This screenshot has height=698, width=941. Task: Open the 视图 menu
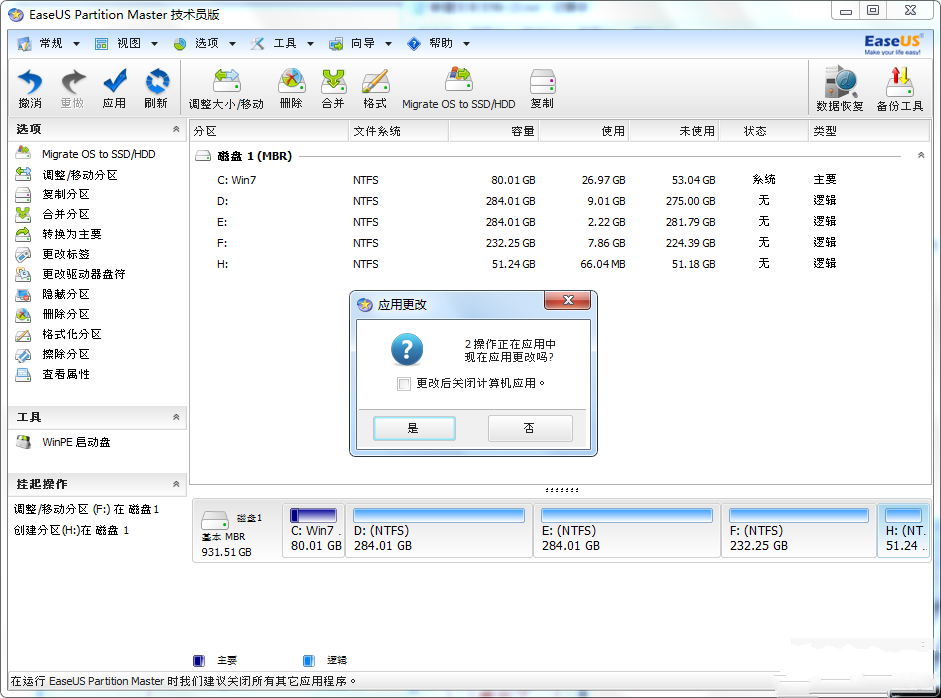tap(127, 43)
